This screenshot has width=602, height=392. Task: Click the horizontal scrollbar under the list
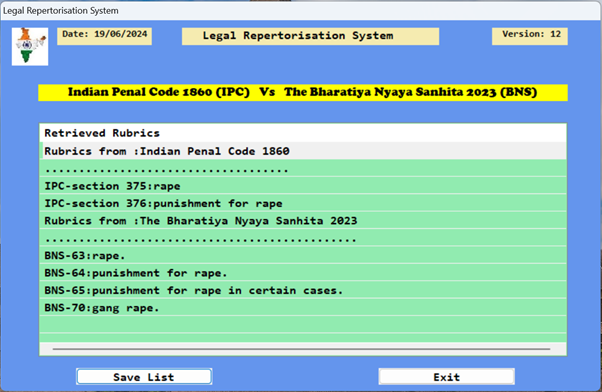tap(301, 349)
